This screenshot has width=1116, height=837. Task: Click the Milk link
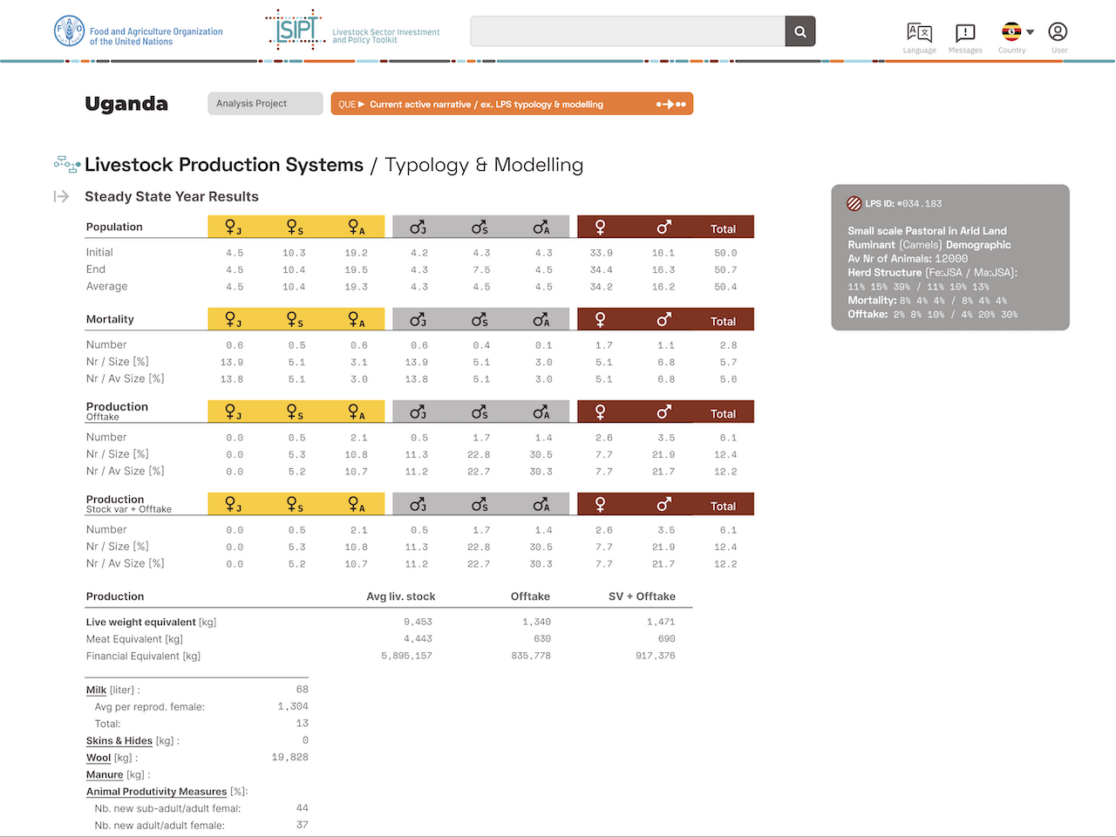[x=96, y=690]
